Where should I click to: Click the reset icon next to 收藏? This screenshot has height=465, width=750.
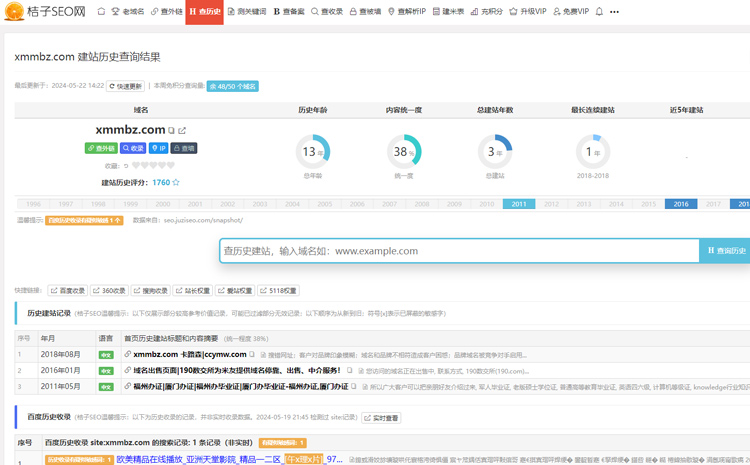pos(126,166)
